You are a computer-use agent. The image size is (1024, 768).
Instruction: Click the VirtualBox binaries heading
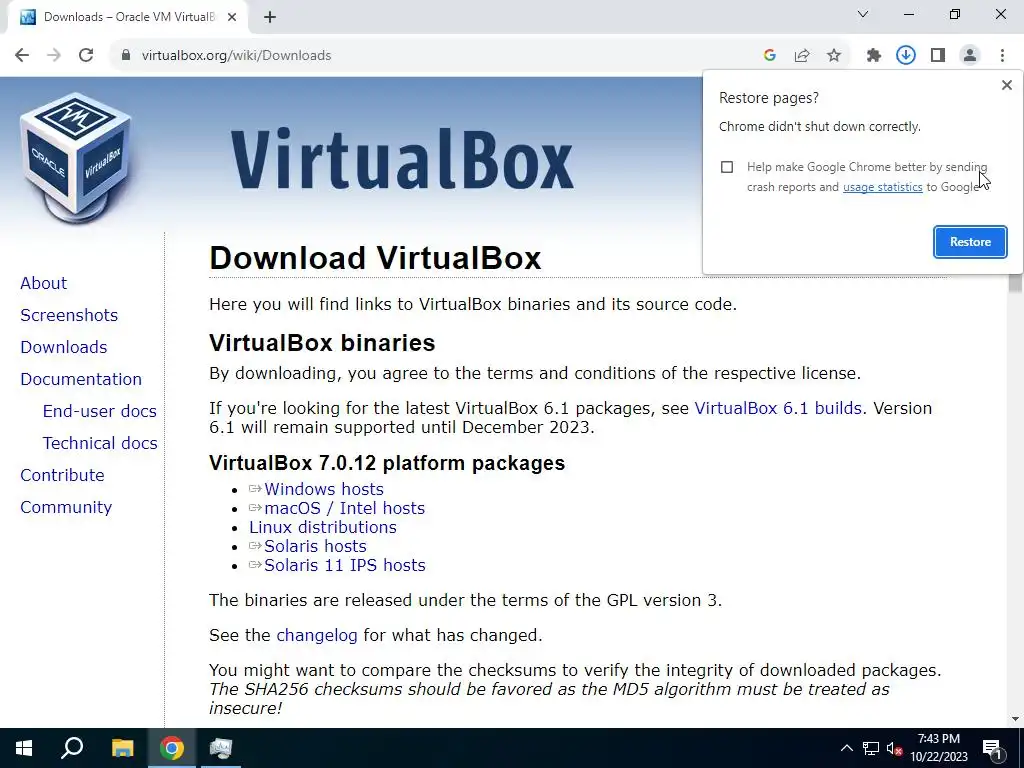pos(322,343)
